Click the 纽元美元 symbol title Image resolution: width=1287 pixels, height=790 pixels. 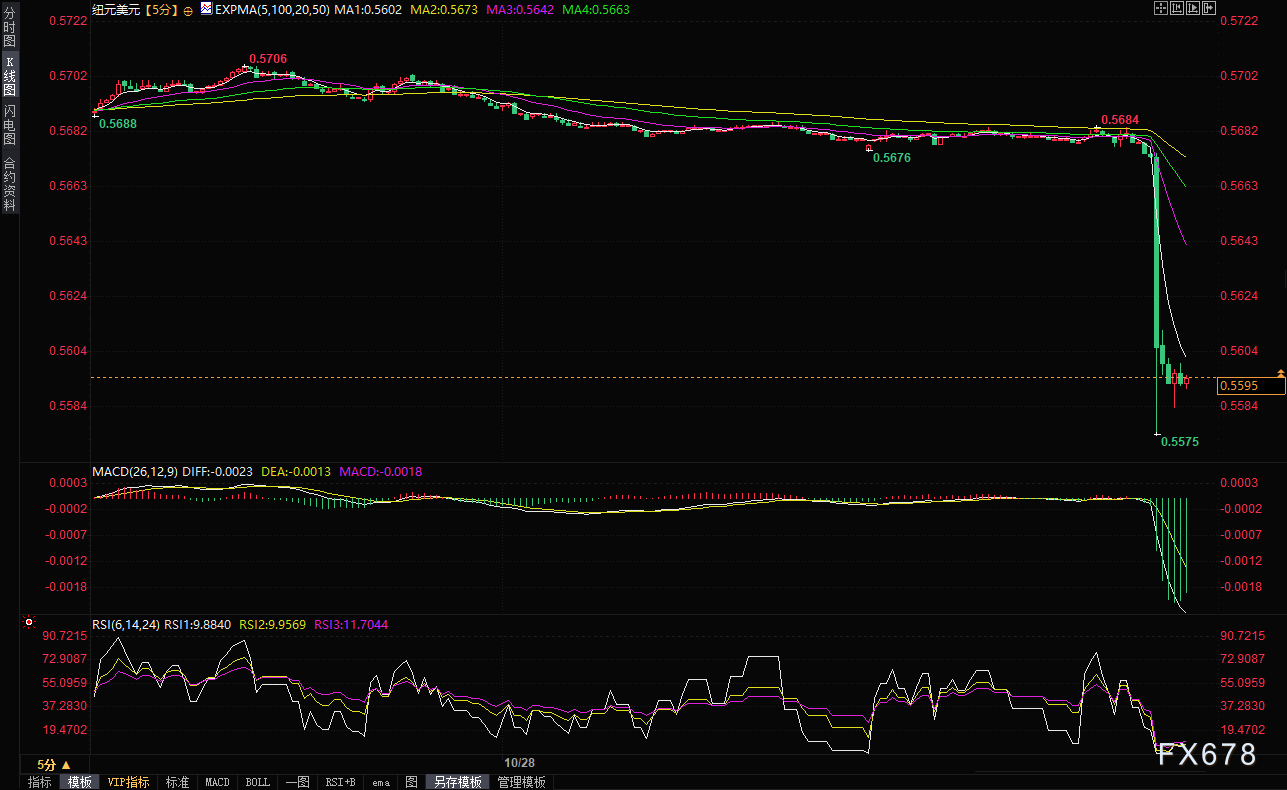pyautogui.click(x=116, y=9)
